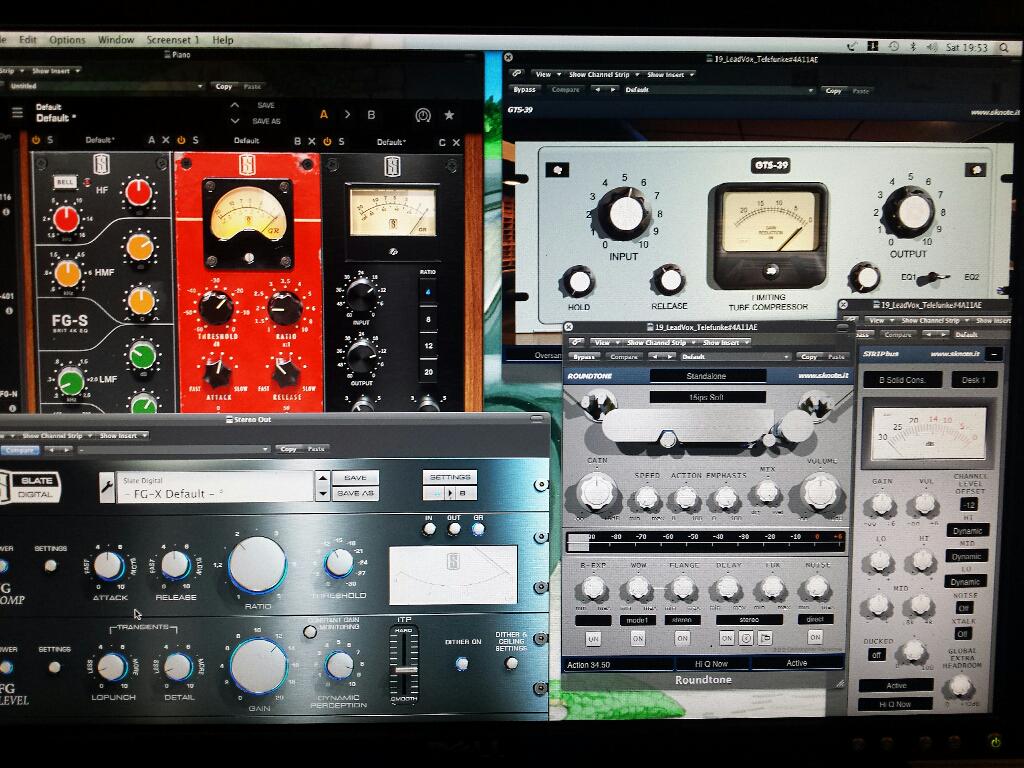Select next rack preset with down chevron
1024x768 pixels.
pos(235,121)
